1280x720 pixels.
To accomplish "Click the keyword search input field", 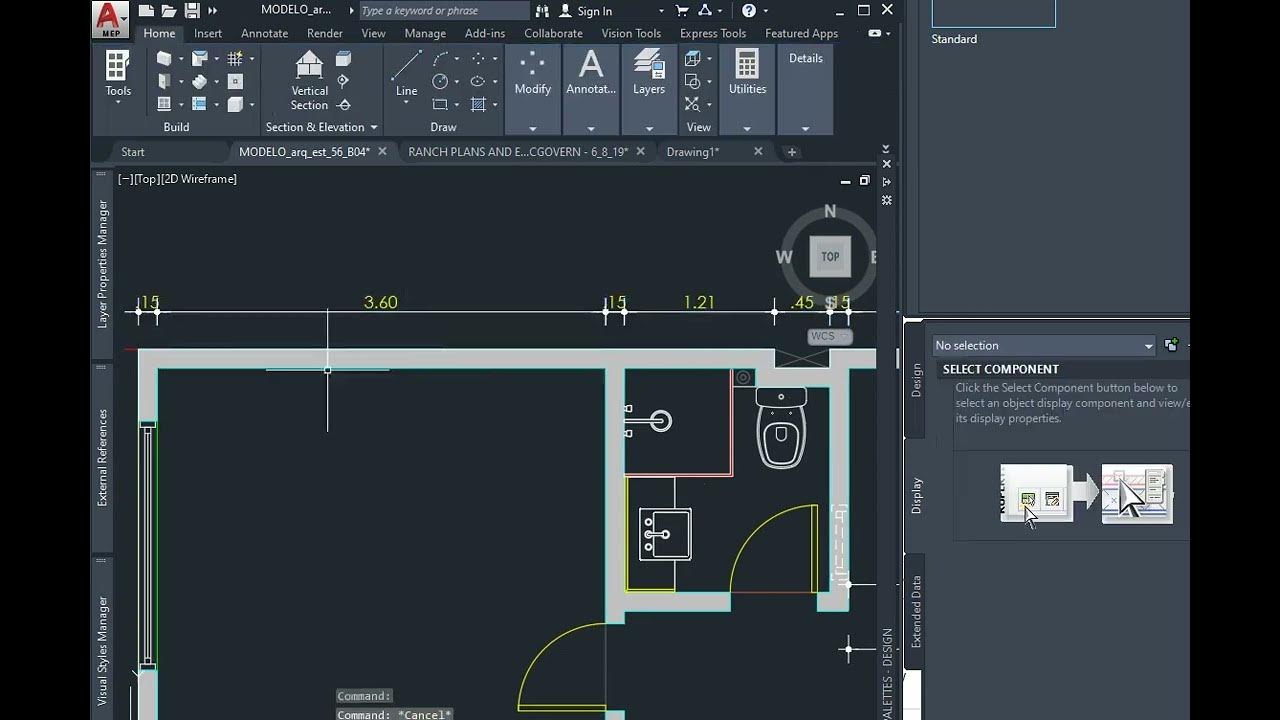I will coord(444,11).
